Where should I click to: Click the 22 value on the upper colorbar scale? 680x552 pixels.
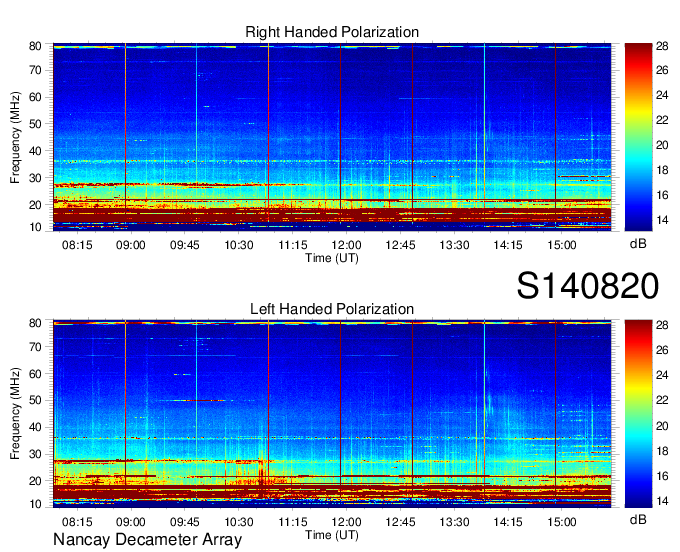(x=662, y=120)
